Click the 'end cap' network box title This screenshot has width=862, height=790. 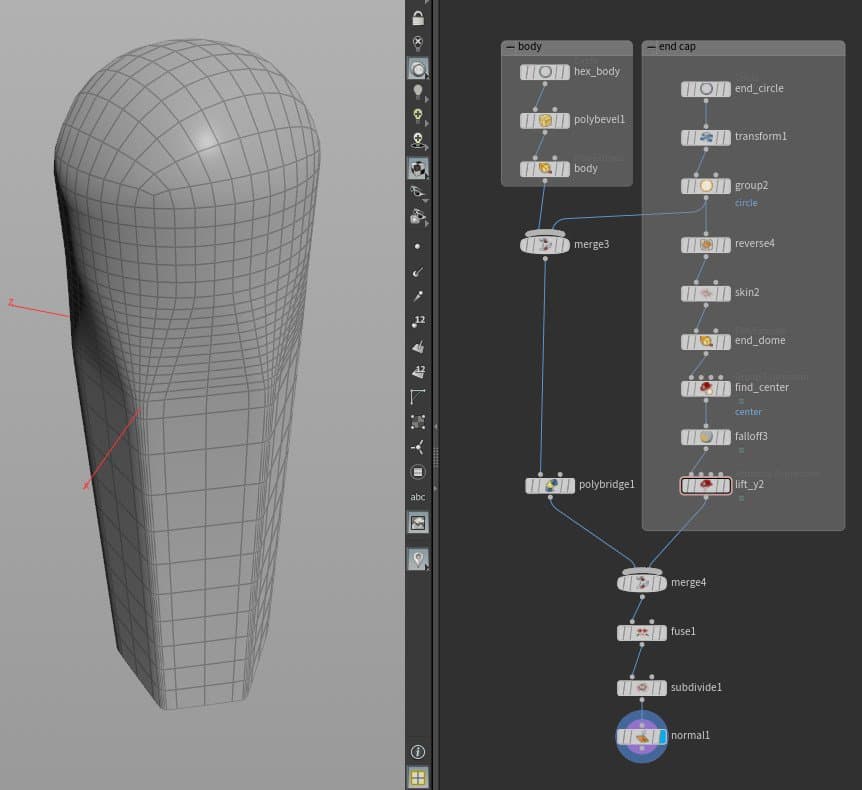pyautogui.click(x=677, y=47)
